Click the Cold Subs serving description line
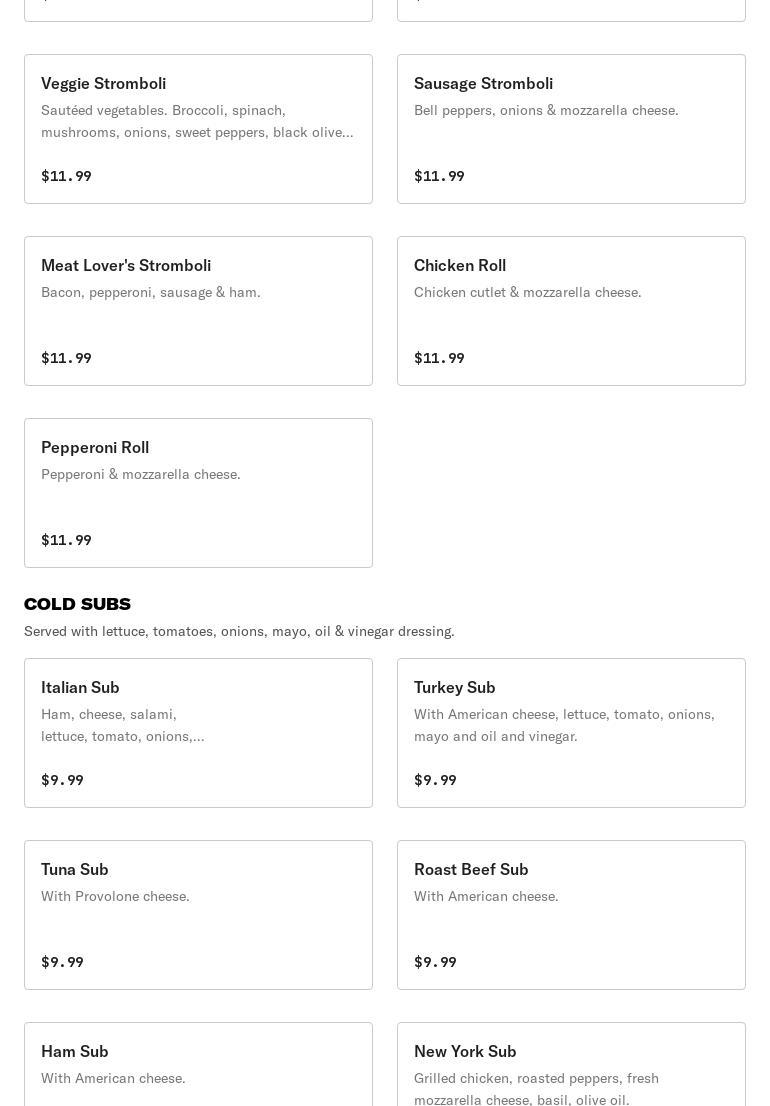This screenshot has width=770, height=1106. click(x=239, y=631)
